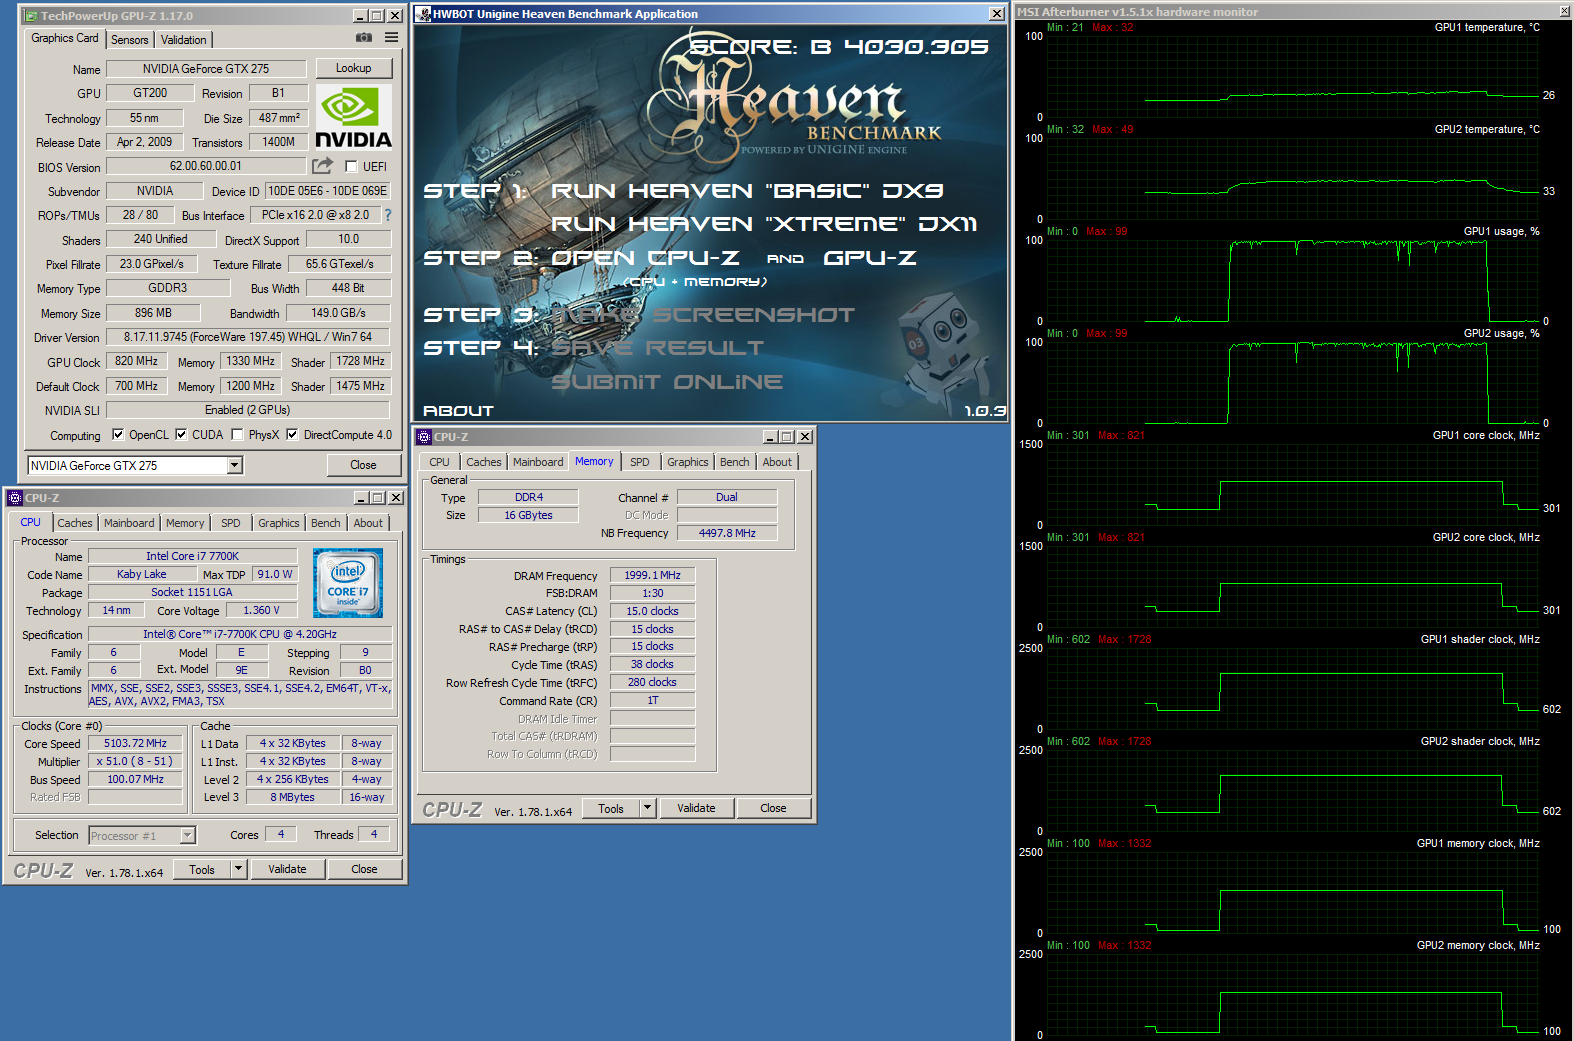Open the CPU tab in CPU-Z memory window
This screenshot has width=1574, height=1041.
(440, 462)
